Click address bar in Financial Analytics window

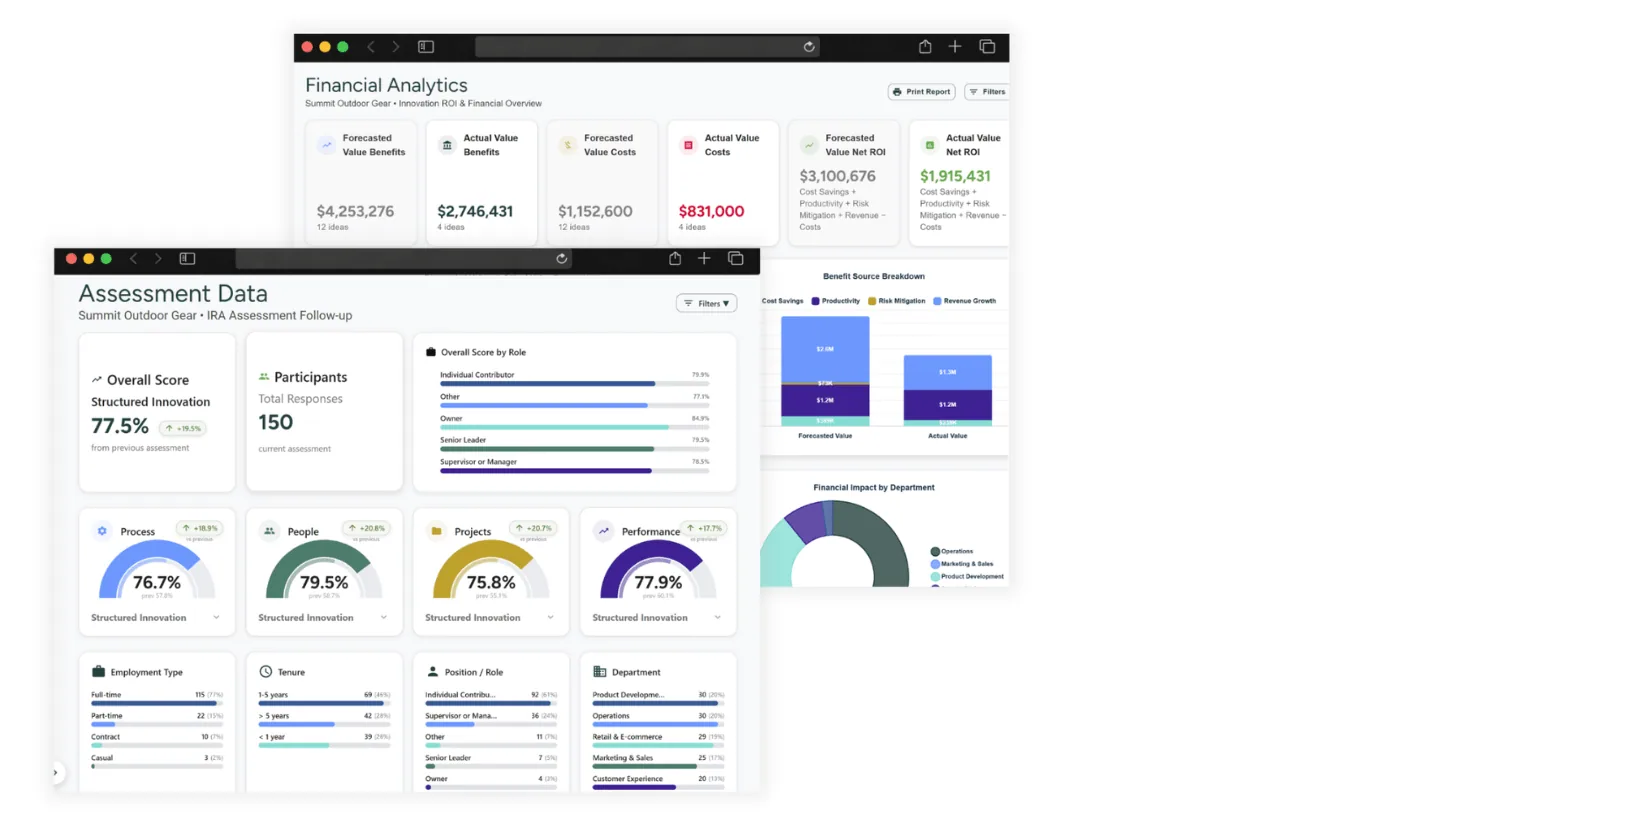tap(647, 47)
